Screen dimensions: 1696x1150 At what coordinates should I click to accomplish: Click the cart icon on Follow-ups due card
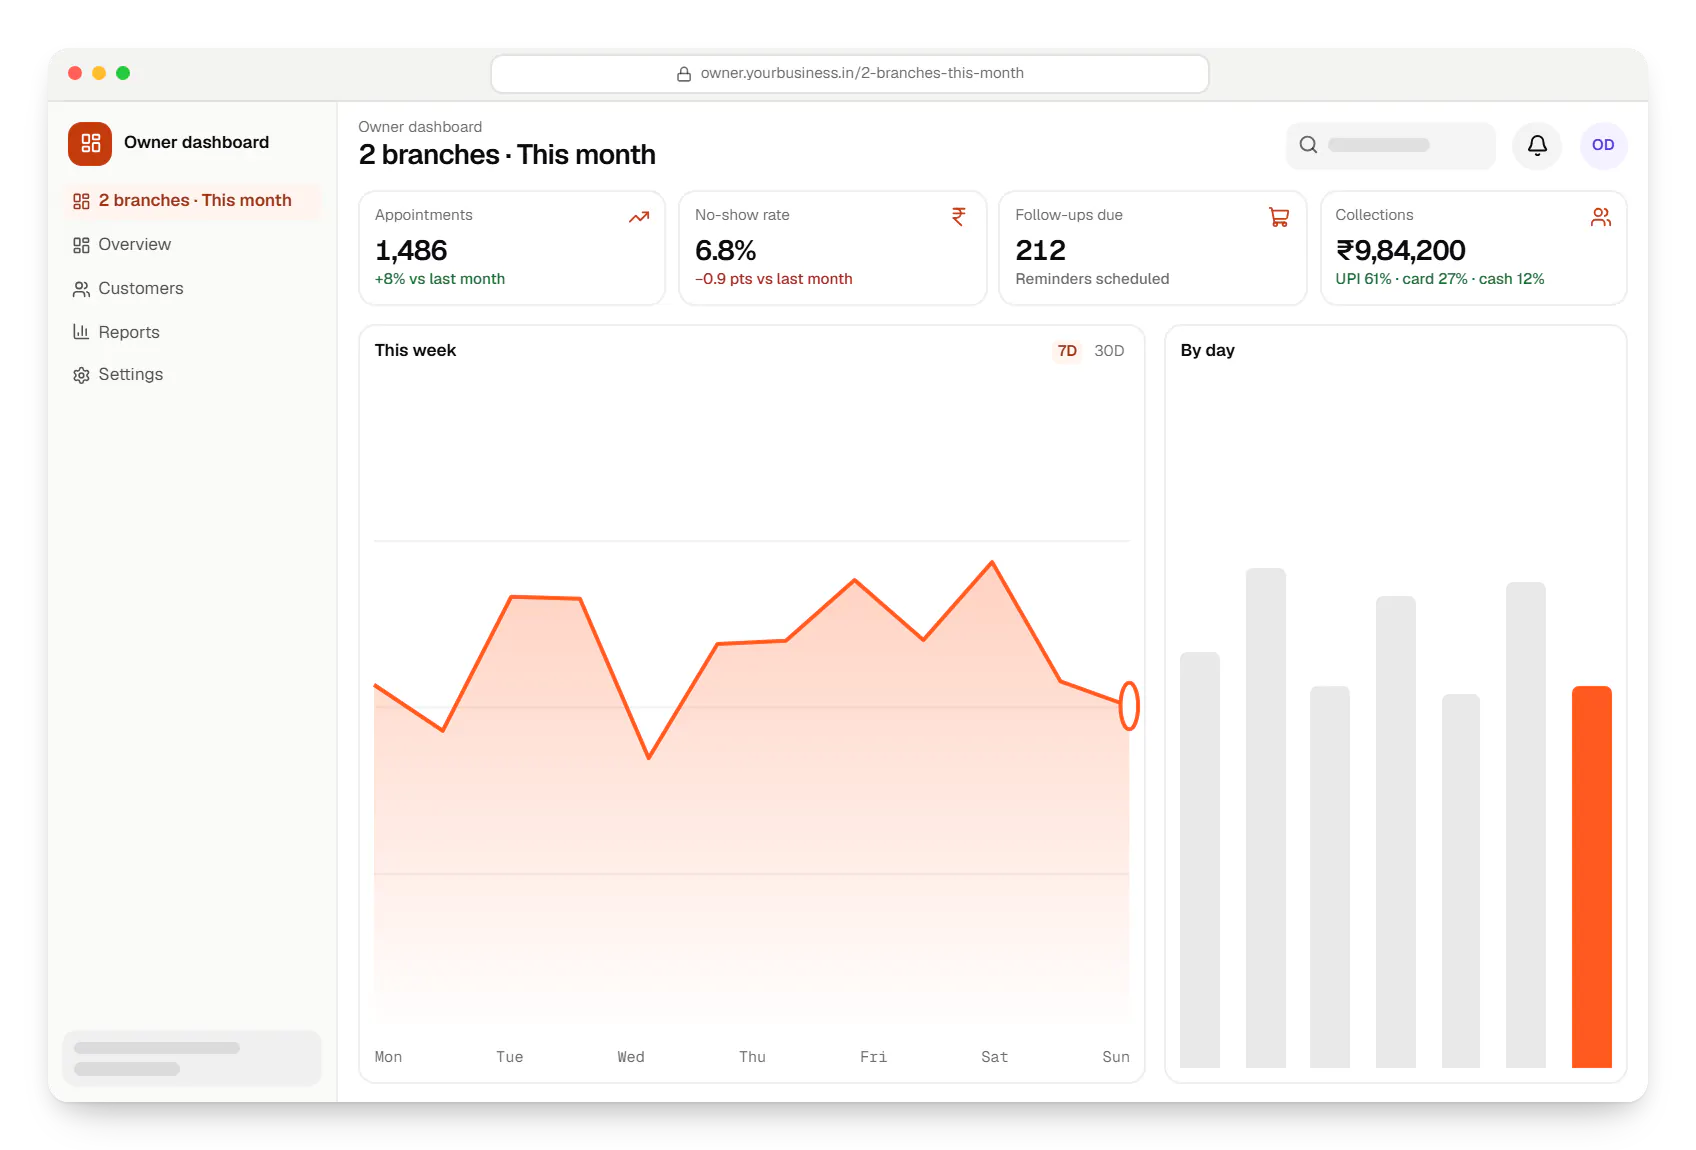point(1279,217)
